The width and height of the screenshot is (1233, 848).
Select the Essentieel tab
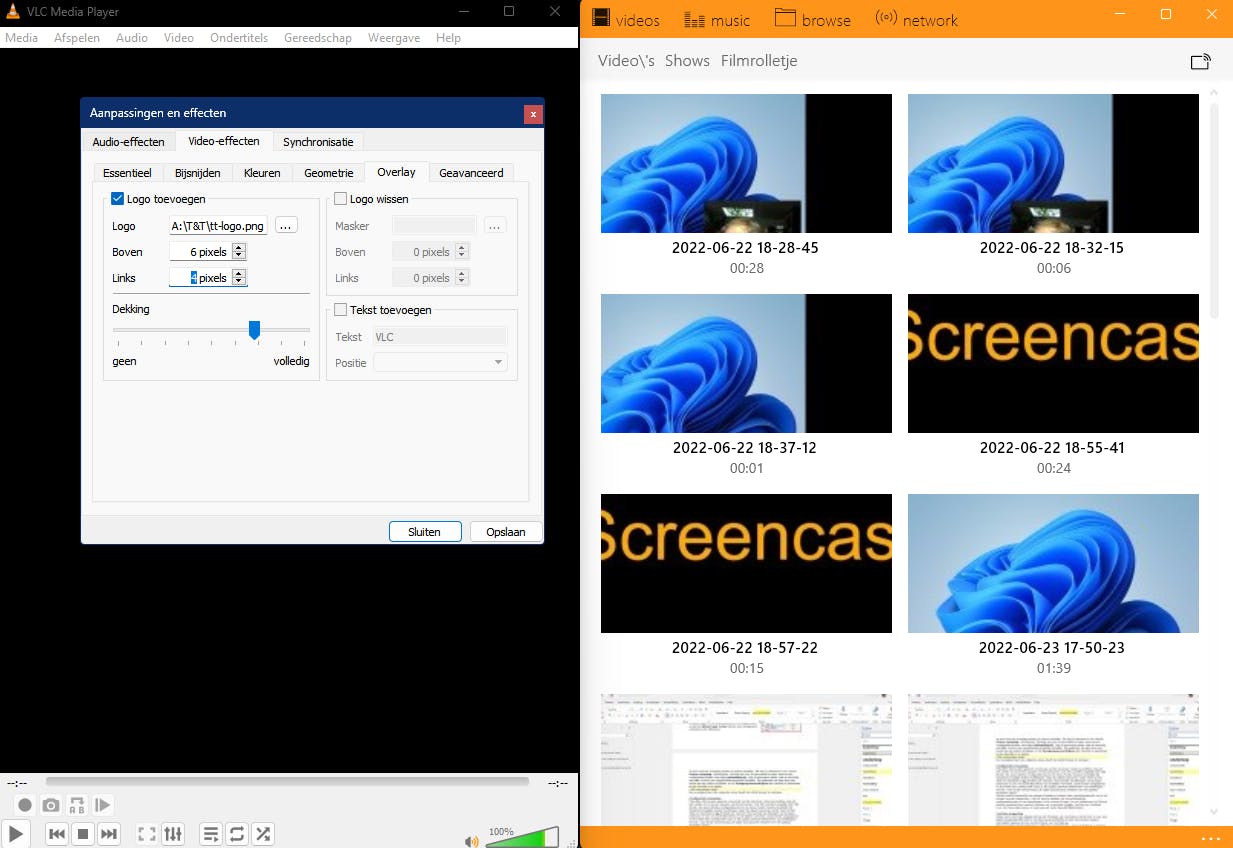click(x=127, y=173)
